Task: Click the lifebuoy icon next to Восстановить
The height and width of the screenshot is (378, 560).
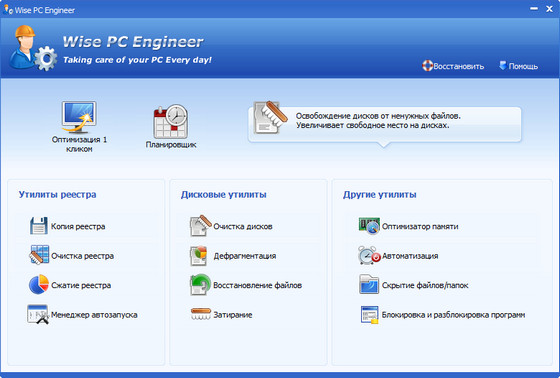Action: pyautogui.click(x=427, y=66)
